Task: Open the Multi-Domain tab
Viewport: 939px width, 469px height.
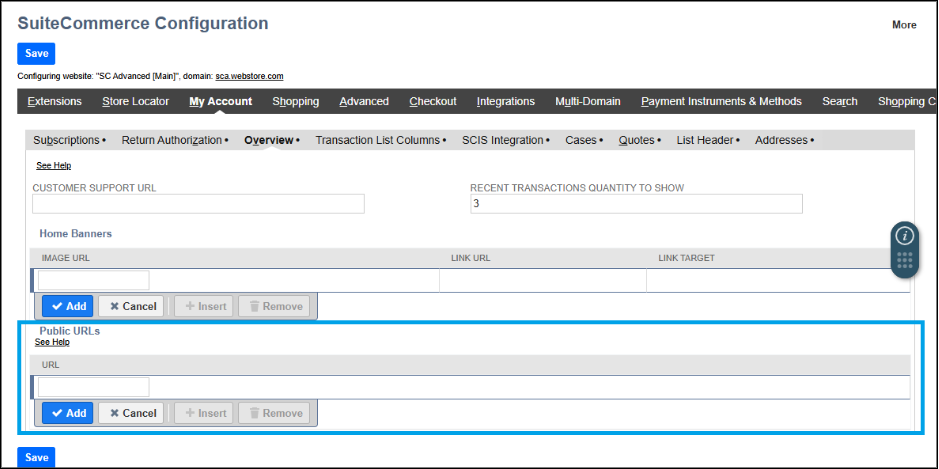Action: tap(587, 101)
